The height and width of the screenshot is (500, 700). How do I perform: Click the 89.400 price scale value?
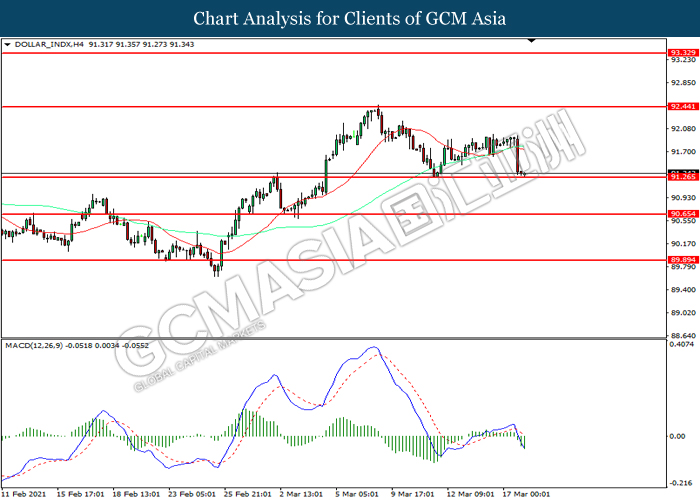pos(683,290)
